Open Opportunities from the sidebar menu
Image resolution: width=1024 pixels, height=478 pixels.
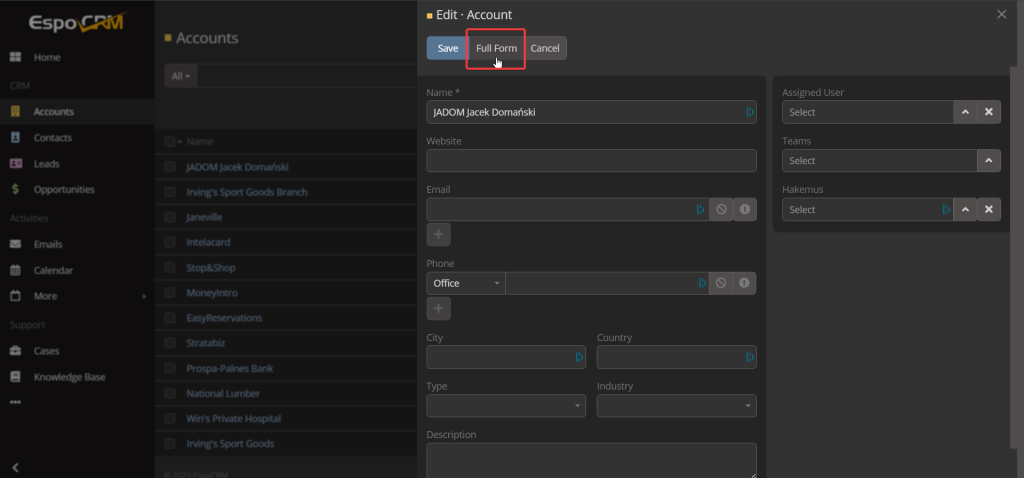pyautogui.click(x=63, y=189)
